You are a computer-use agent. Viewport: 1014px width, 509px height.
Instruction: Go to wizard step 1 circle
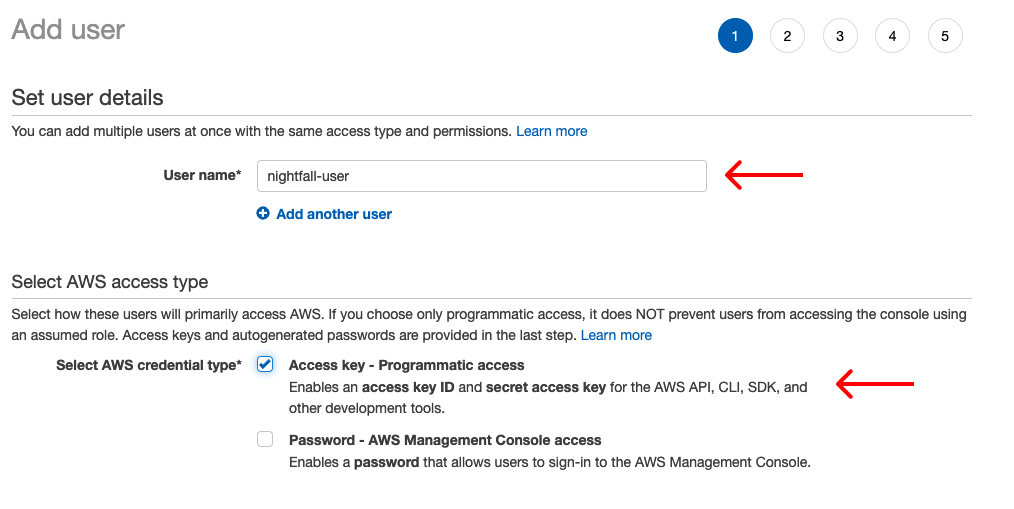(735, 37)
